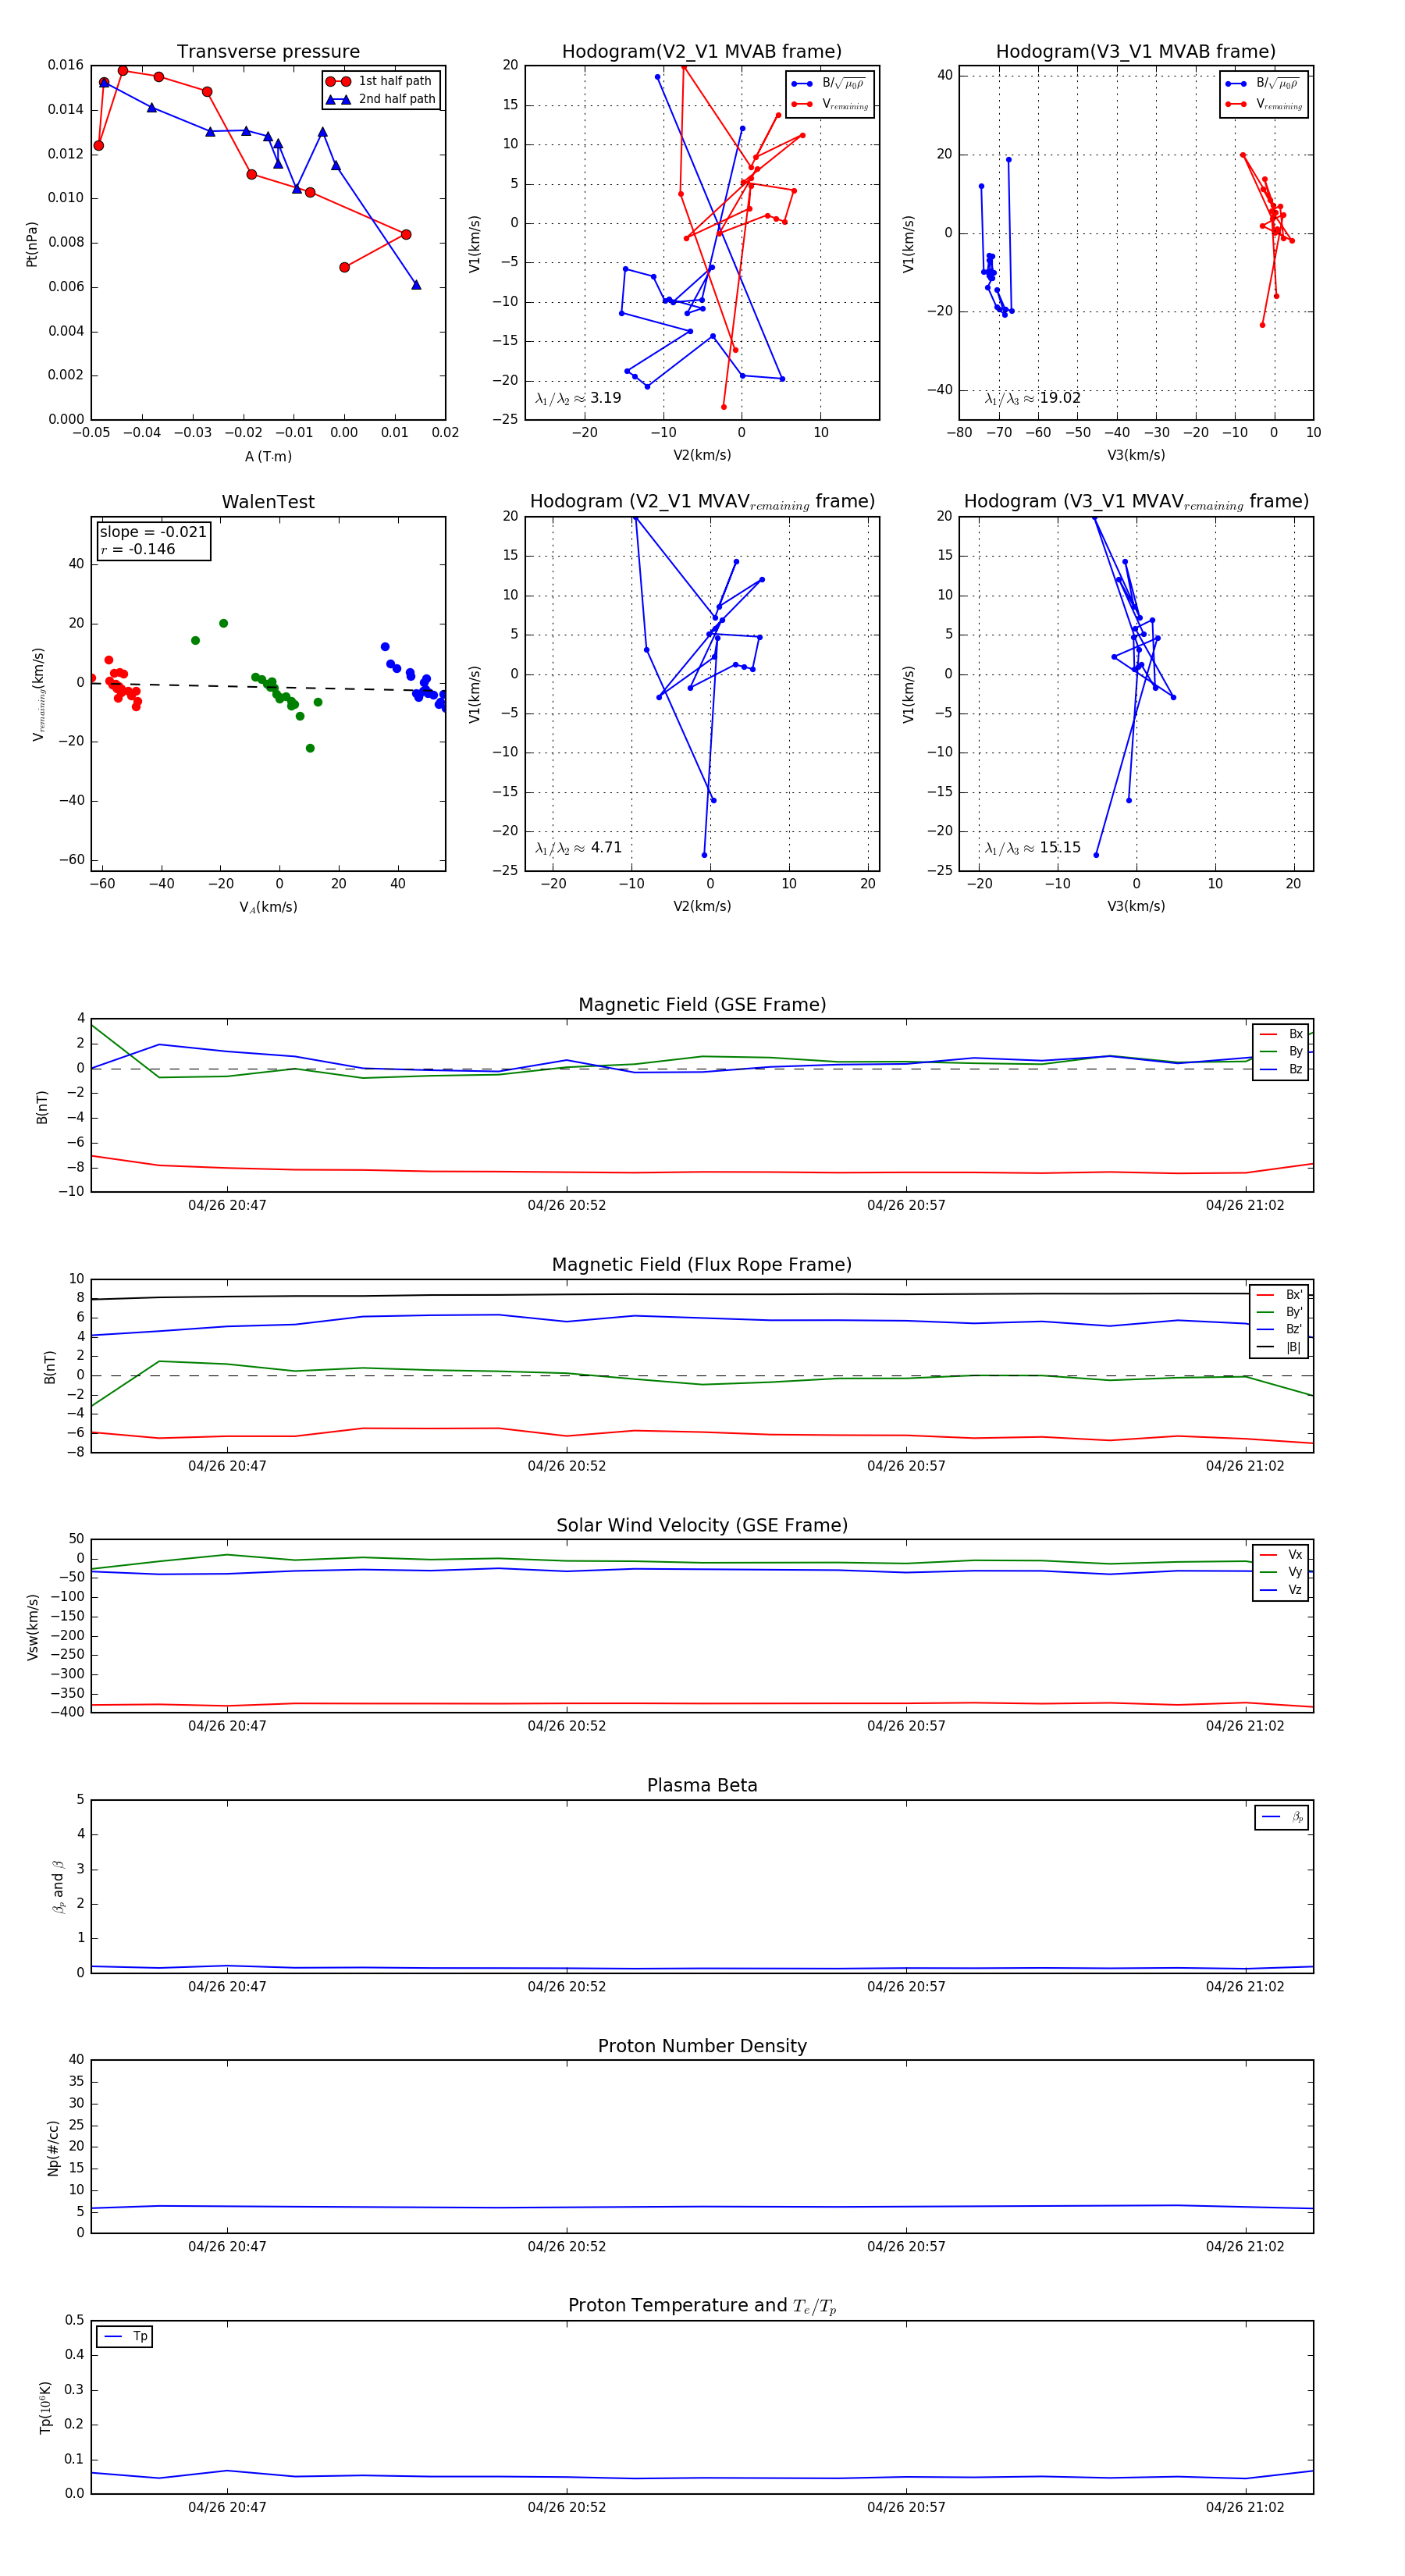Click the "Tp(10^6K)" y-axis label
This screenshot has width=1405, height=2576.
tap(45, 2407)
